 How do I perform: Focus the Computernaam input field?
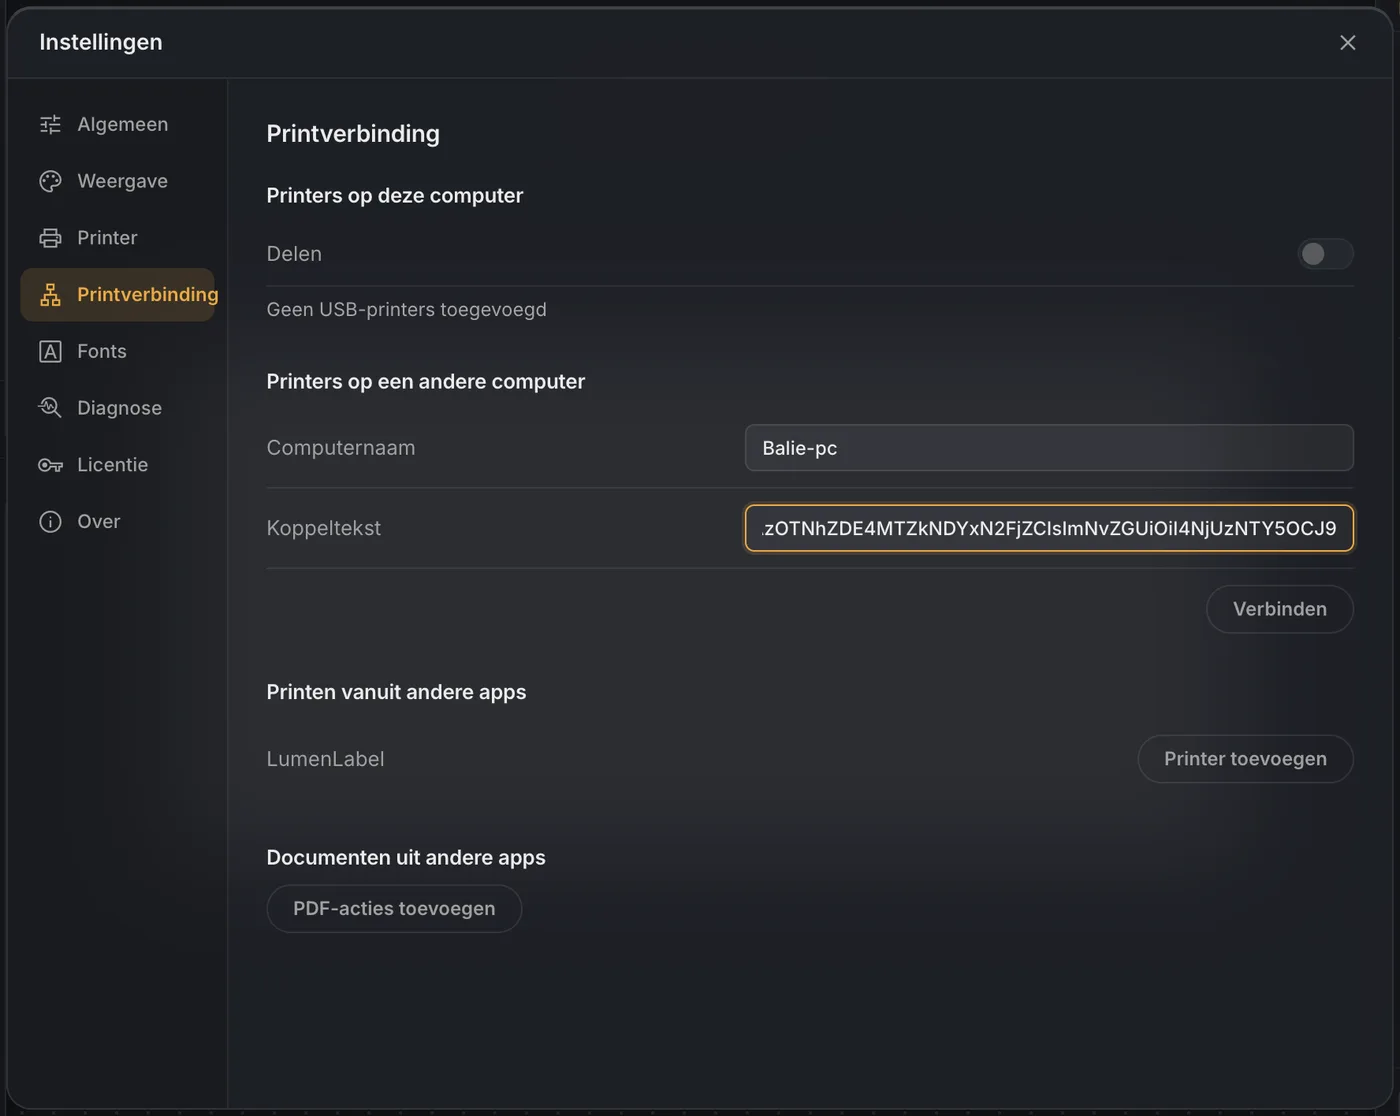[x=1049, y=448]
